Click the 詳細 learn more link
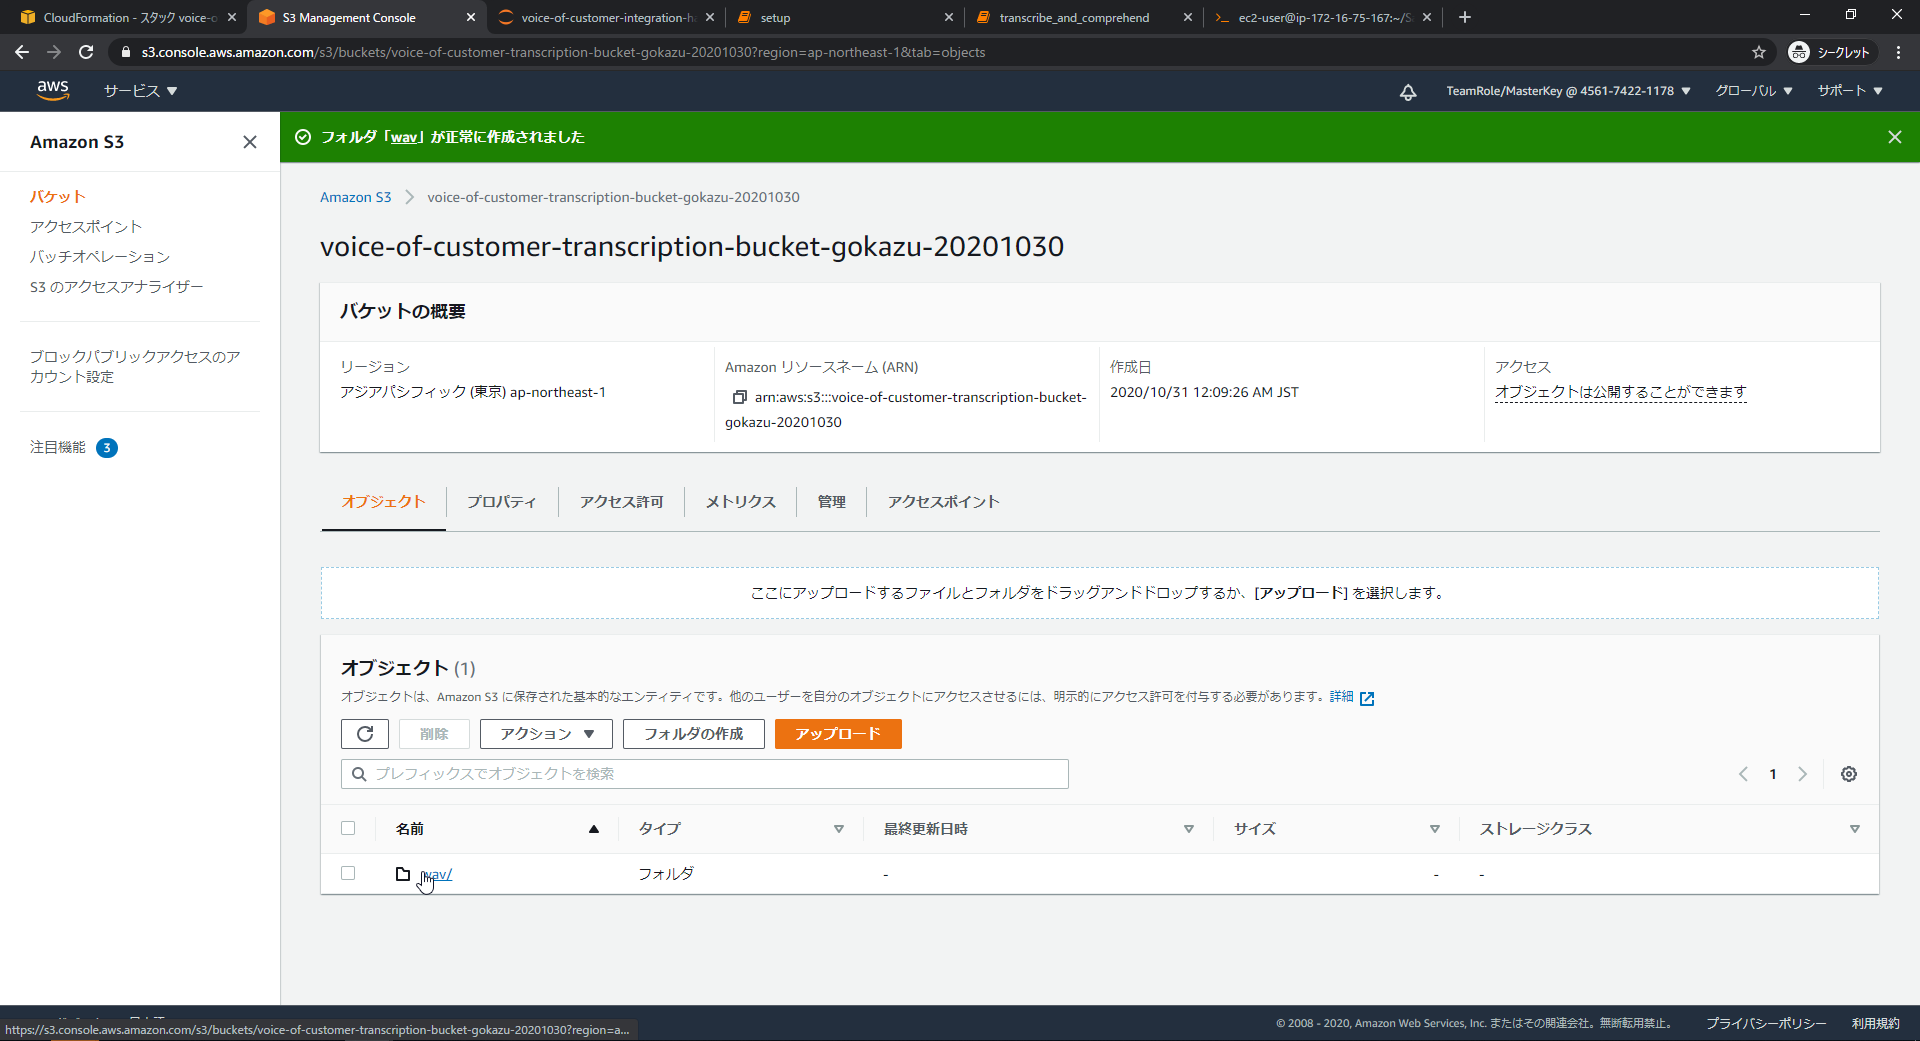Viewport: 1920px width, 1041px height. pyautogui.click(x=1341, y=697)
